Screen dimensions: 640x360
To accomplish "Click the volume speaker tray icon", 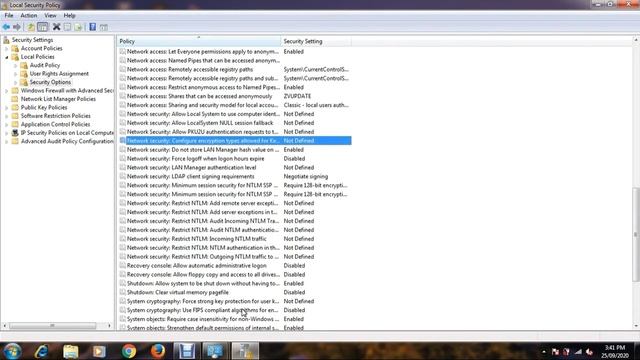I will [x=589, y=351].
